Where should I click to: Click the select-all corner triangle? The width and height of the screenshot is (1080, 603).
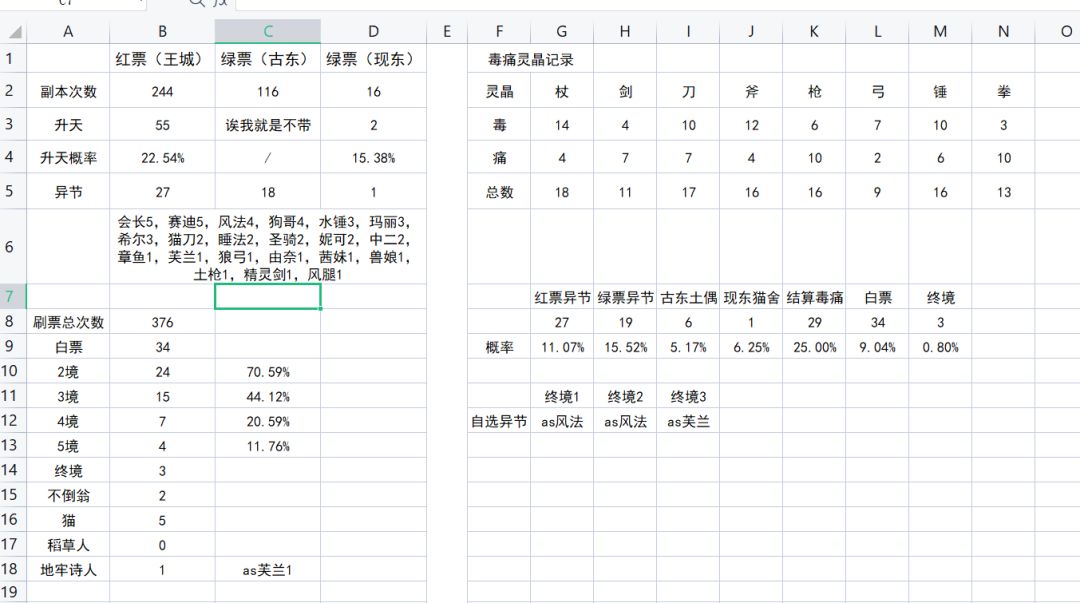pyautogui.click(x=14, y=32)
